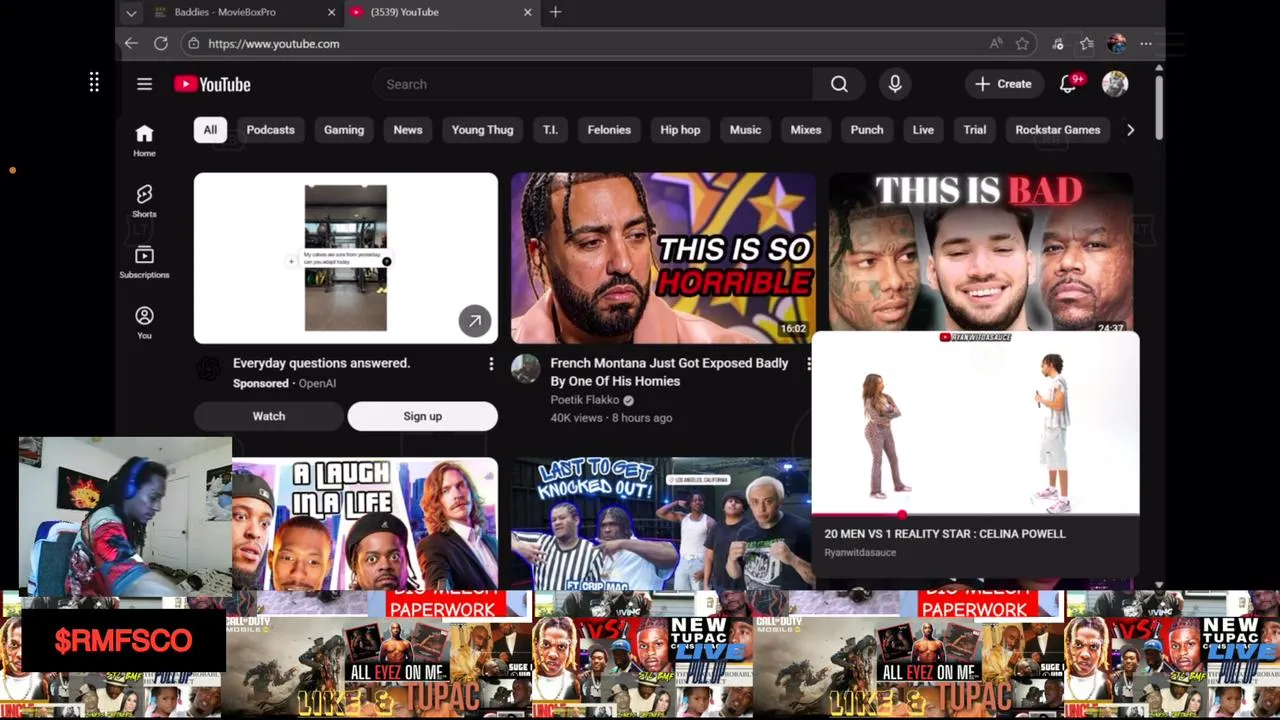The width and height of the screenshot is (1280, 720).
Task: Seek on the preview video progress bar
Action: click(975, 515)
